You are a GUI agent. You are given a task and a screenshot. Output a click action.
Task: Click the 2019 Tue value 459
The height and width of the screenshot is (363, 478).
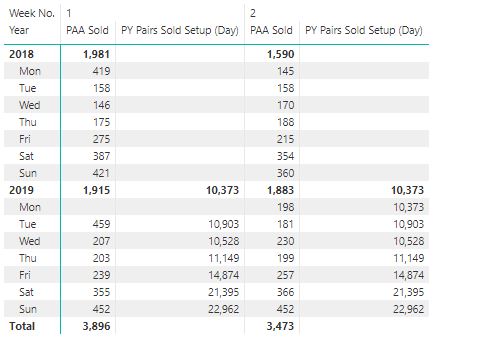pos(101,224)
